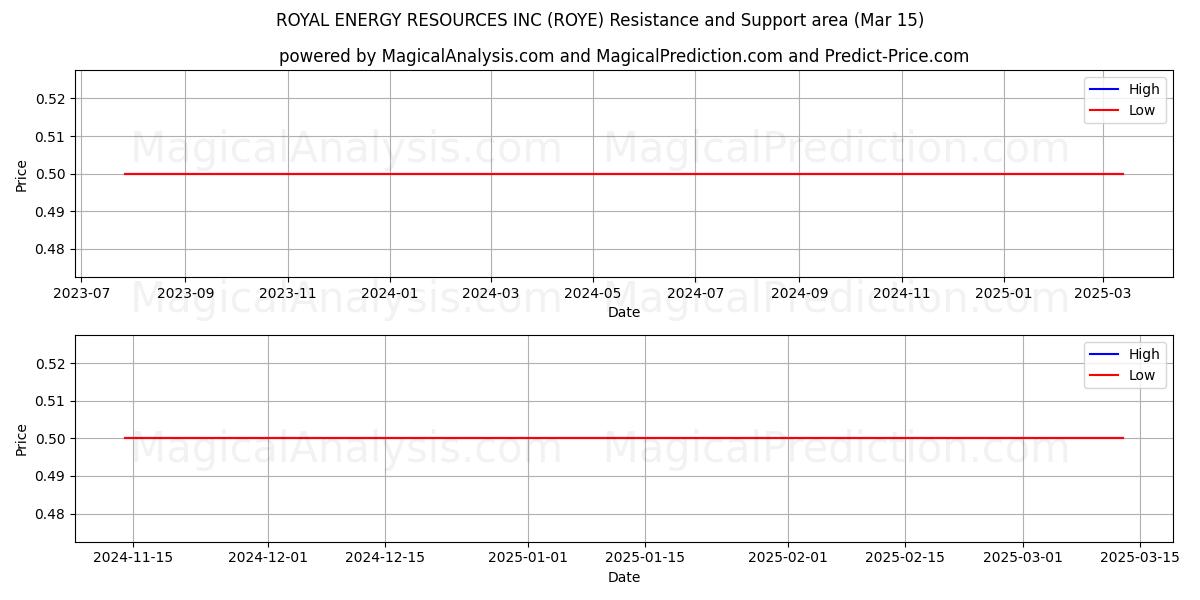The width and height of the screenshot is (1200, 600).
Task: Click the 2024-11 date tick label
Action: click(x=902, y=293)
